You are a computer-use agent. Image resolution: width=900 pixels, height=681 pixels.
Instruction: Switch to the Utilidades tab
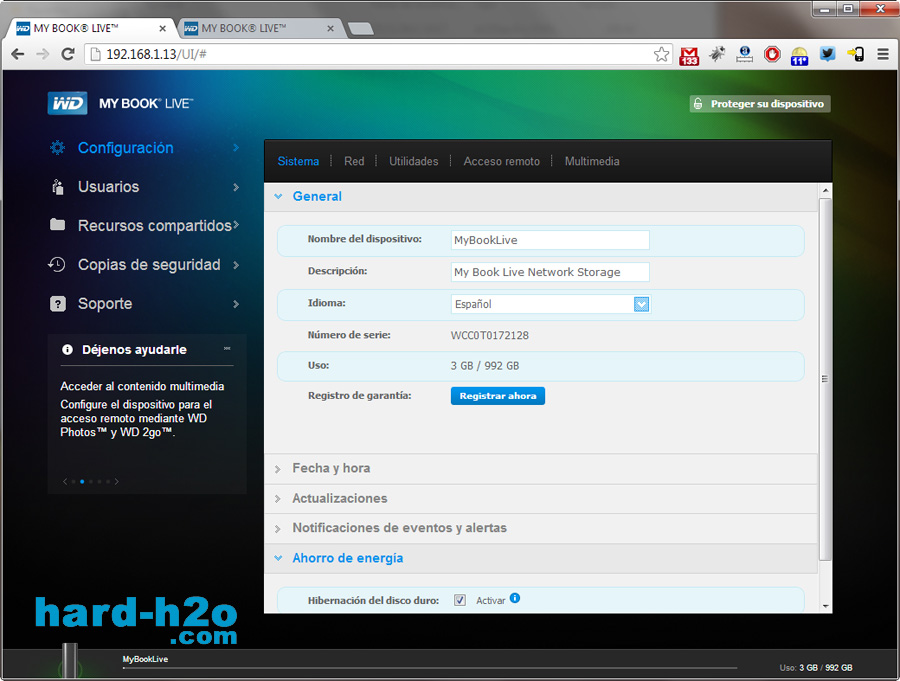(413, 161)
